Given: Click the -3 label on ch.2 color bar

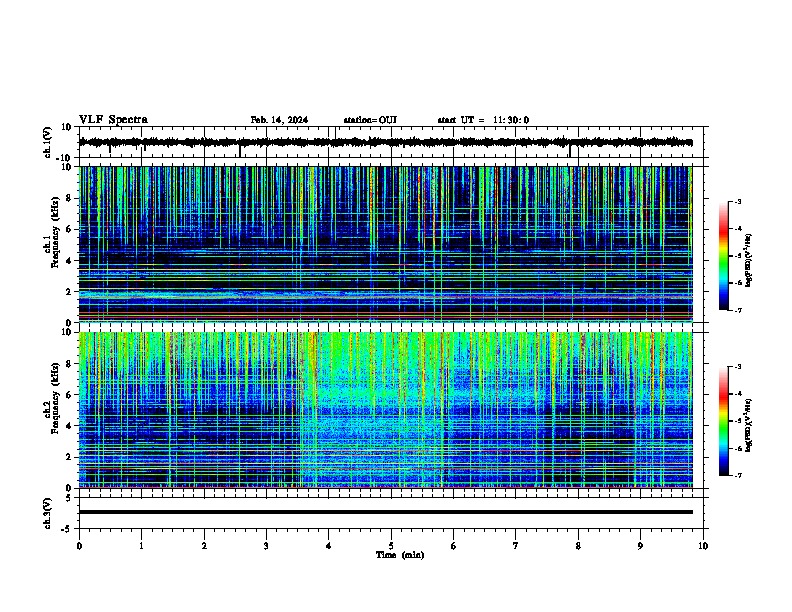Looking at the screenshot, I should [x=737, y=367].
